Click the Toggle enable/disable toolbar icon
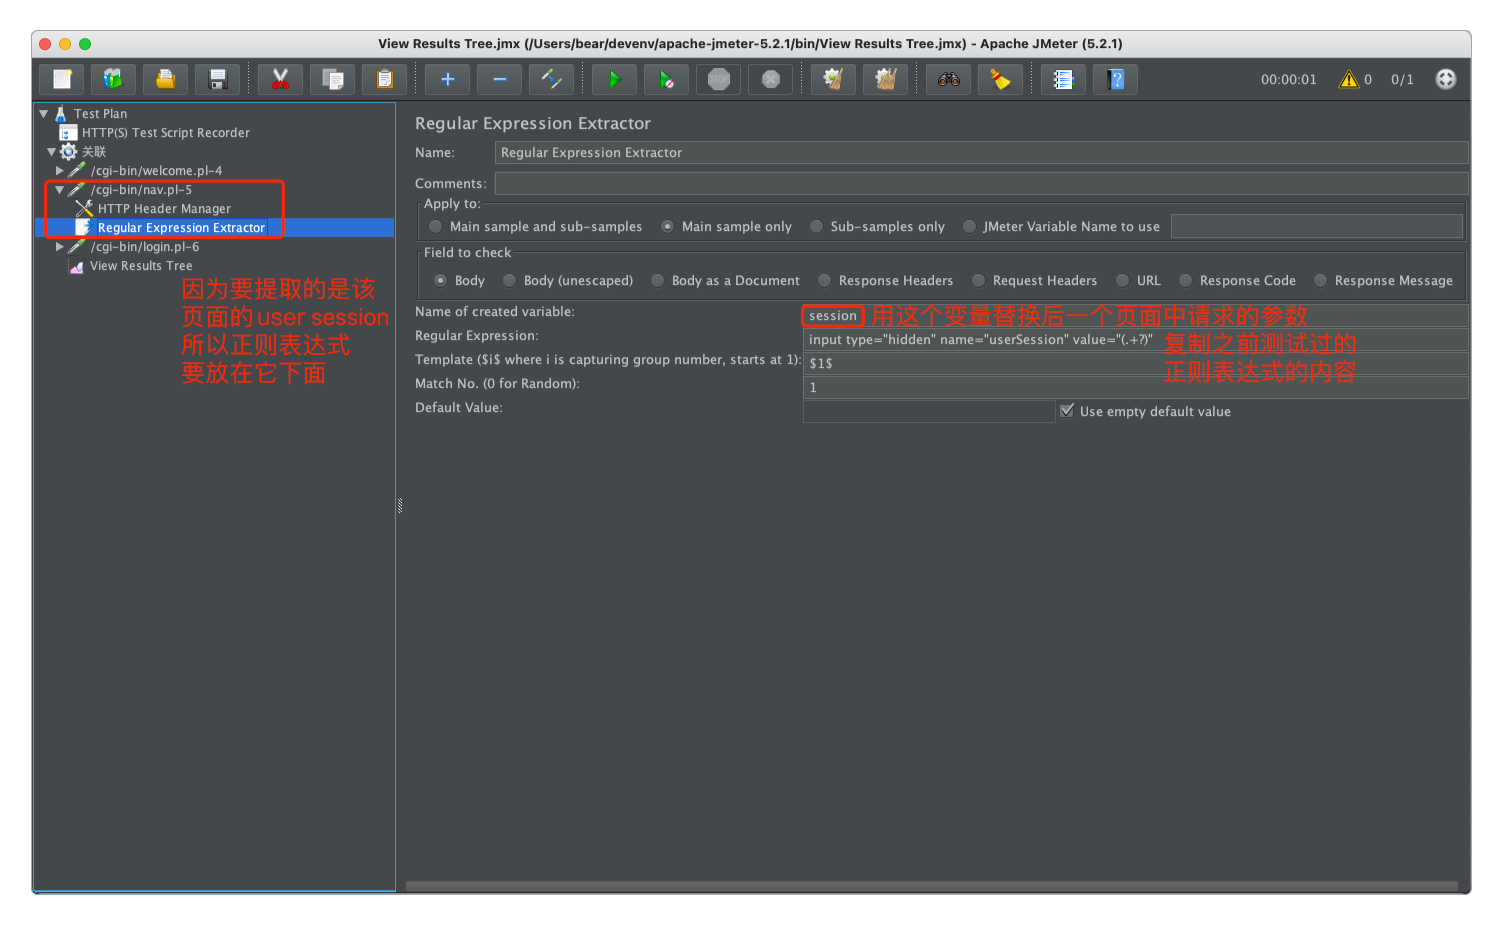This screenshot has width=1502, height=925. 551,79
